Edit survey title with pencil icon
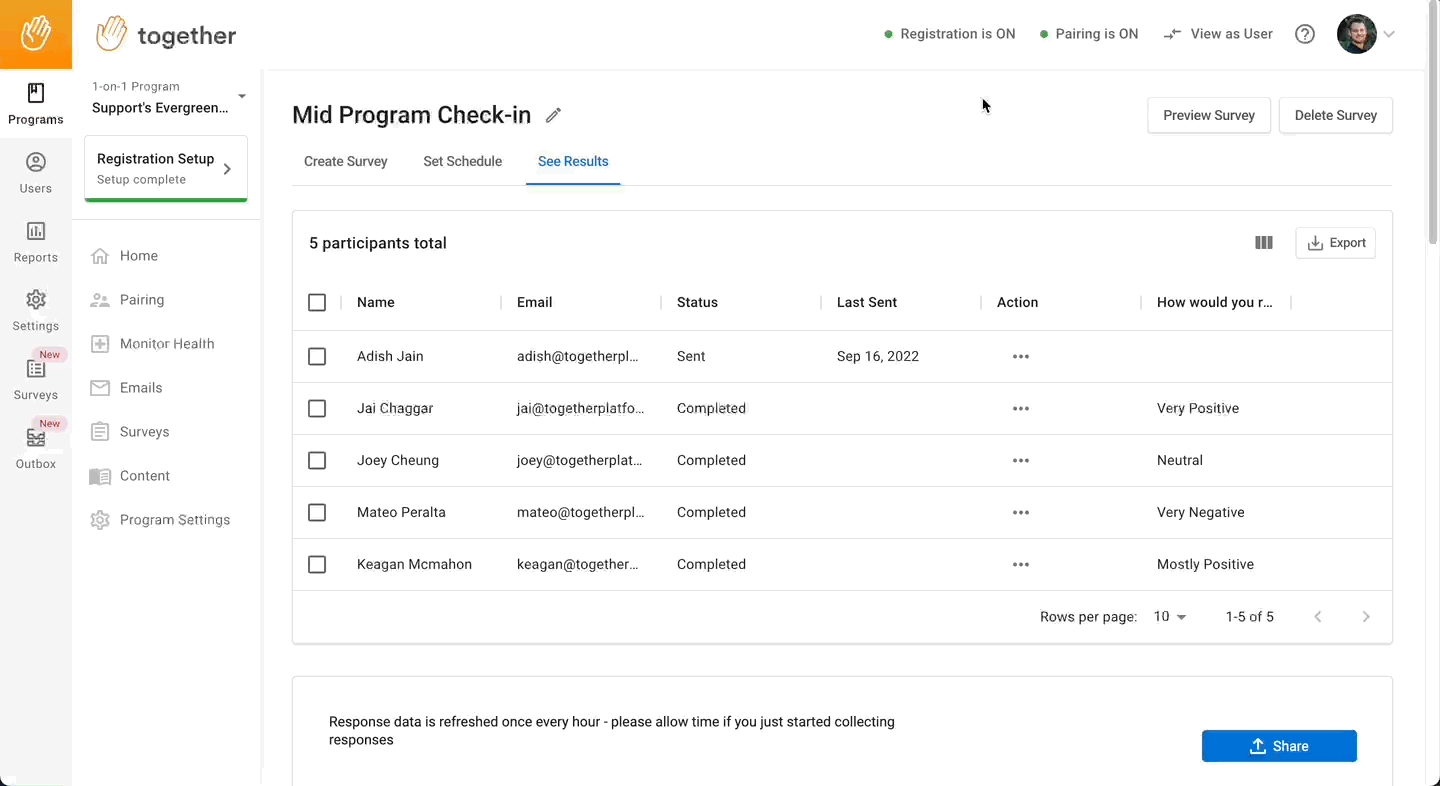 tap(553, 115)
